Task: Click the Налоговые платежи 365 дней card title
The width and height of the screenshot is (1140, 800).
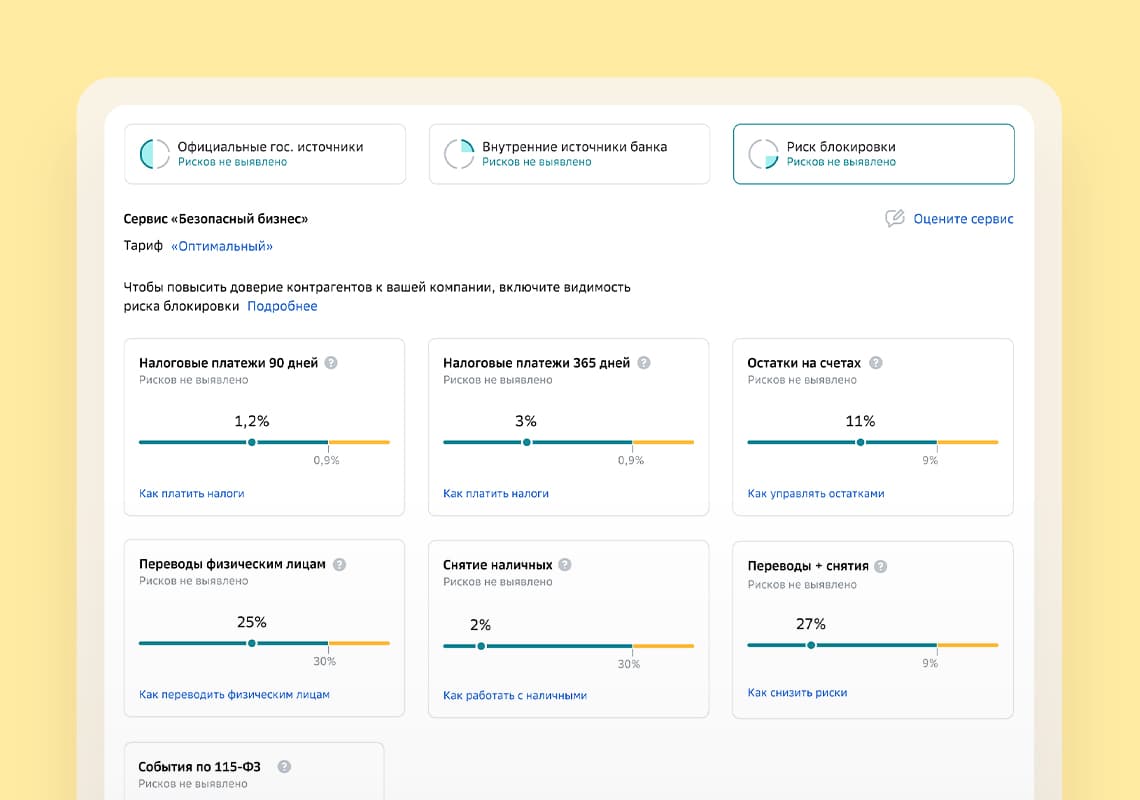Action: pos(537,363)
